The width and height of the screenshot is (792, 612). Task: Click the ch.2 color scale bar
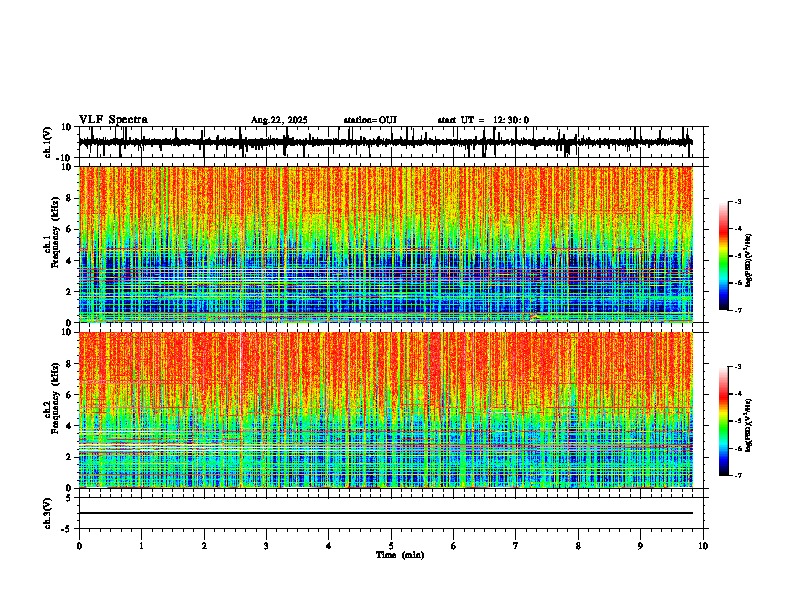724,421
